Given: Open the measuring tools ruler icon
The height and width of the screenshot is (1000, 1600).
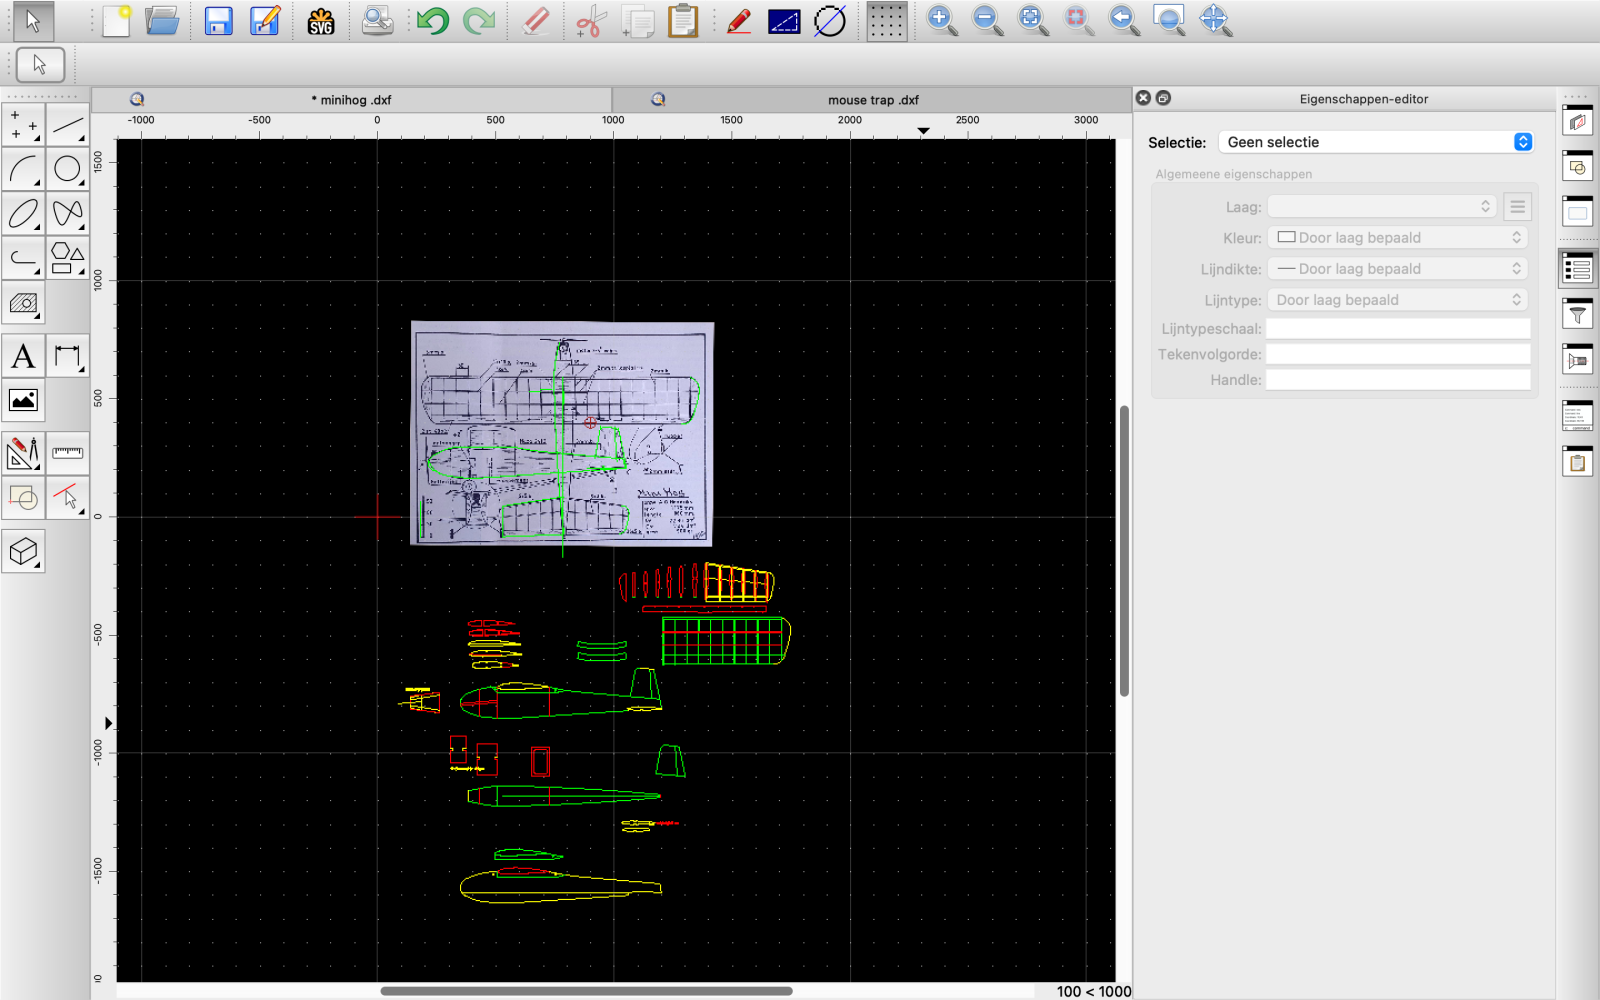Looking at the screenshot, I should tap(67, 453).
